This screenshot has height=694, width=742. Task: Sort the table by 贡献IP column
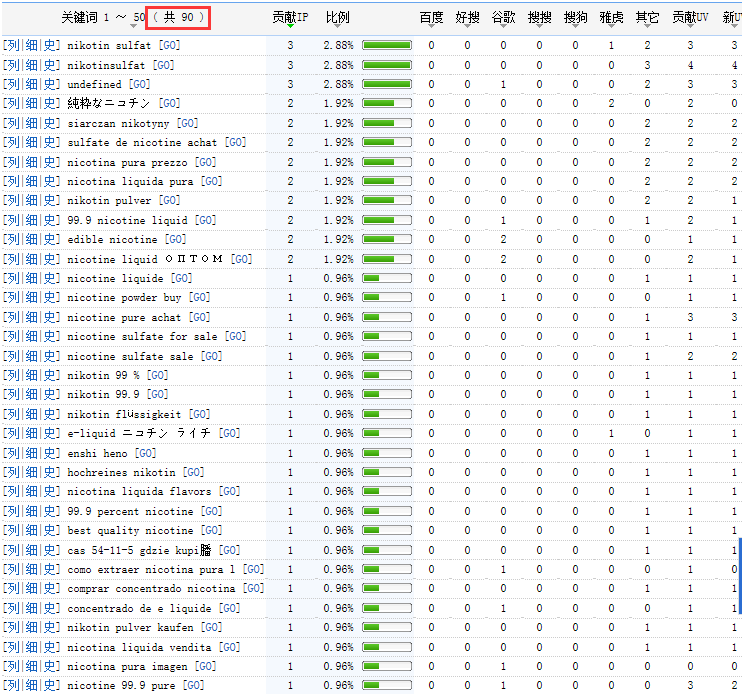pos(290,18)
